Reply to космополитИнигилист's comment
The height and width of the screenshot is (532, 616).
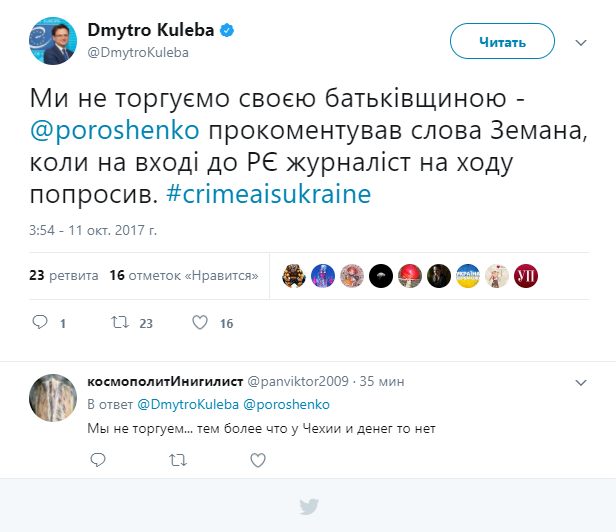[97, 460]
